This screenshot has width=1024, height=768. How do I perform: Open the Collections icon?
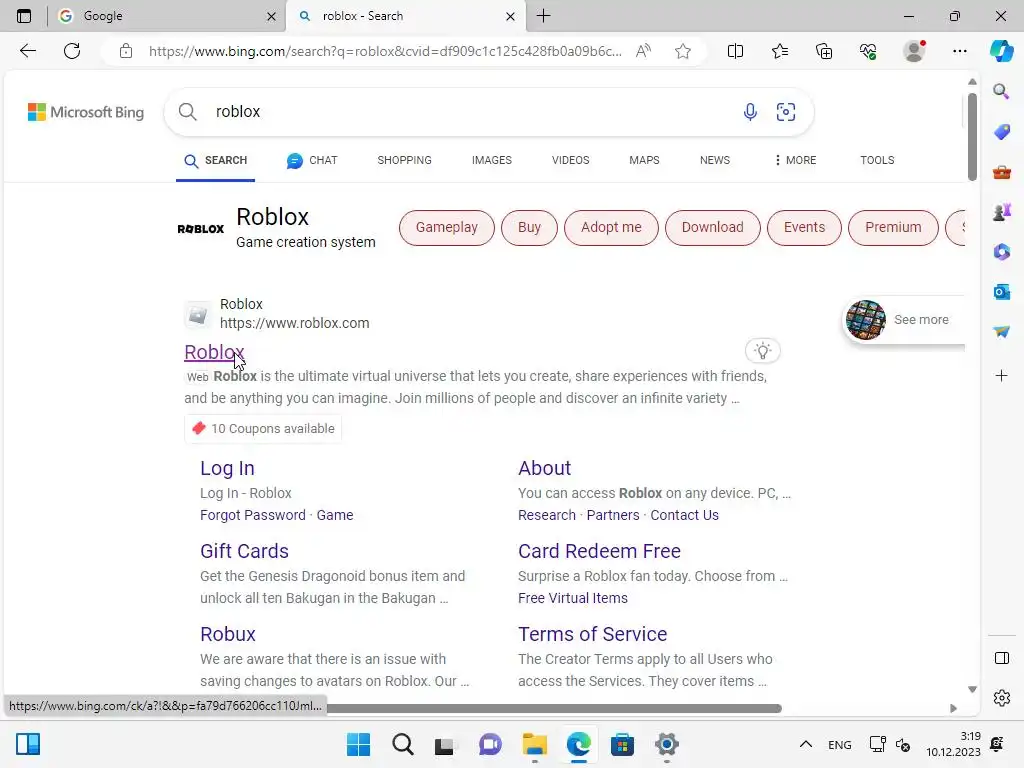(x=824, y=51)
